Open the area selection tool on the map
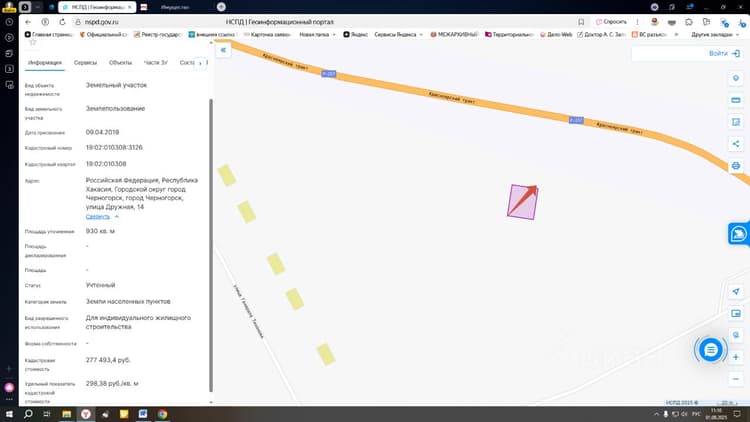Screen dimensions: 750x422 click(x=736, y=122)
